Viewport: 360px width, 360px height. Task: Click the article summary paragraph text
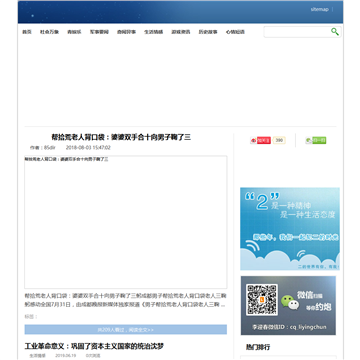point(126,300)
